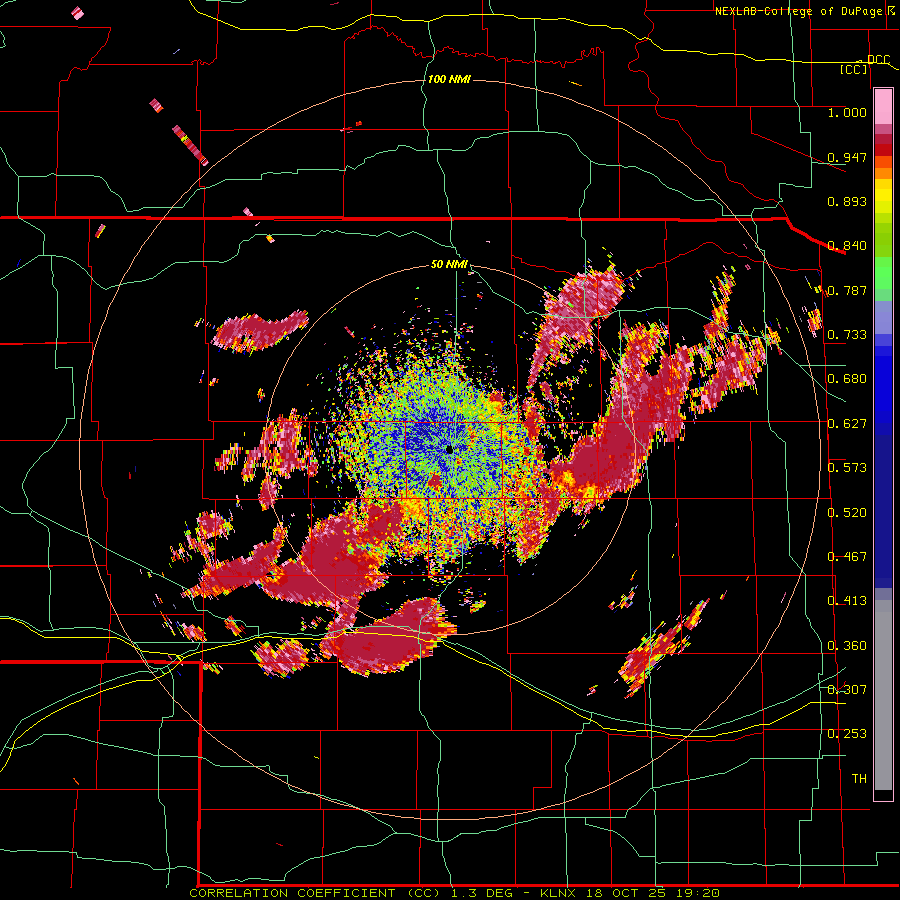
Task: Click the 0.467 legend value
Action: pyautogui.click(x=847, y=557)
